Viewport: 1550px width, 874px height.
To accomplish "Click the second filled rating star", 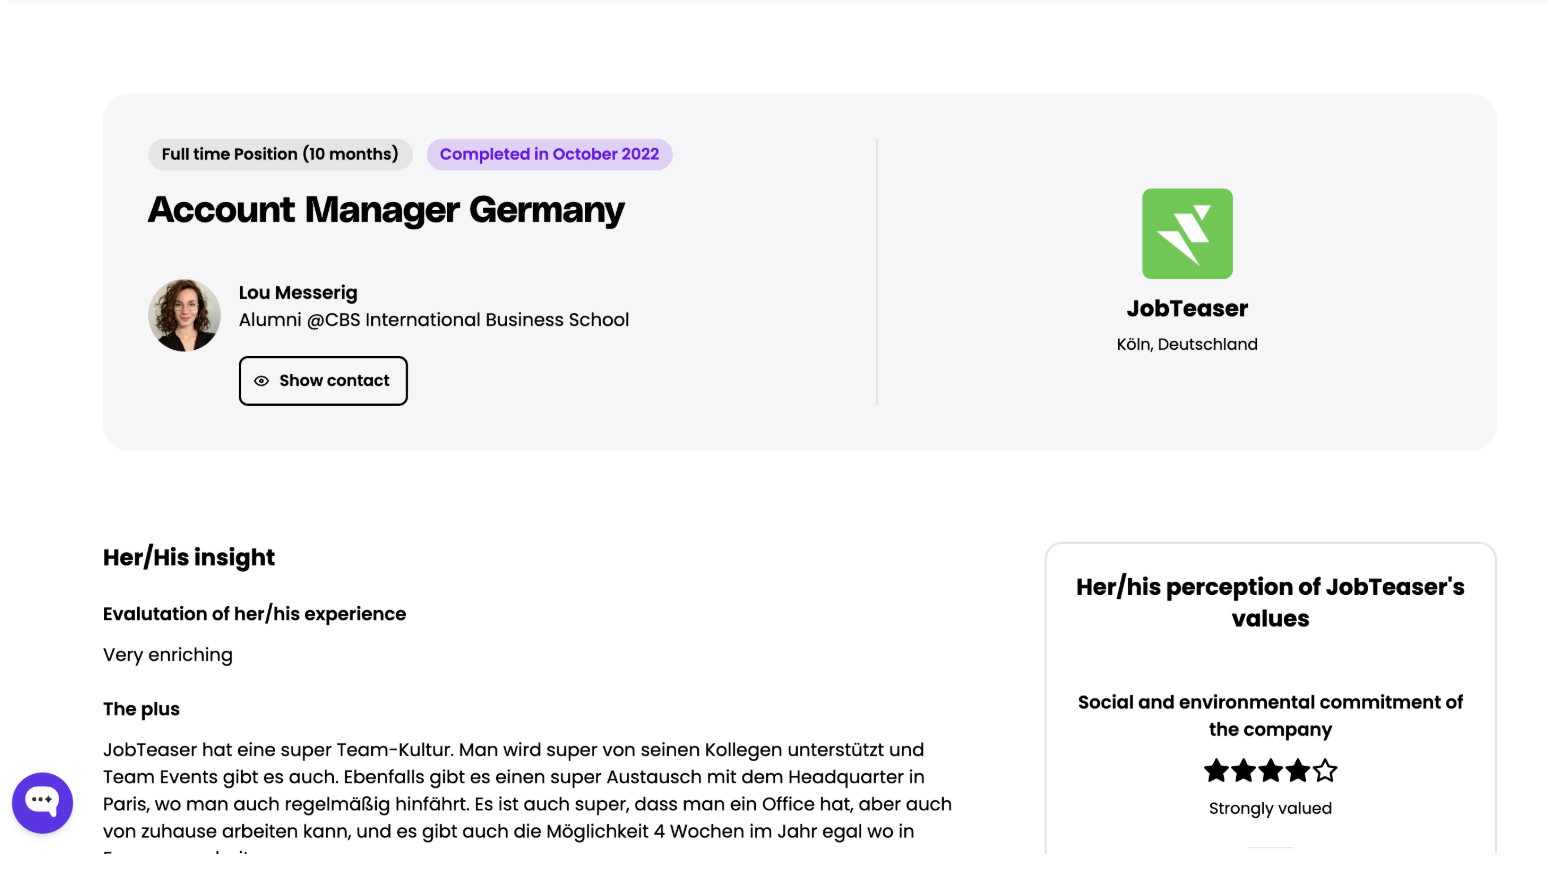I will pyautogui.click(x=1243, y=771).
